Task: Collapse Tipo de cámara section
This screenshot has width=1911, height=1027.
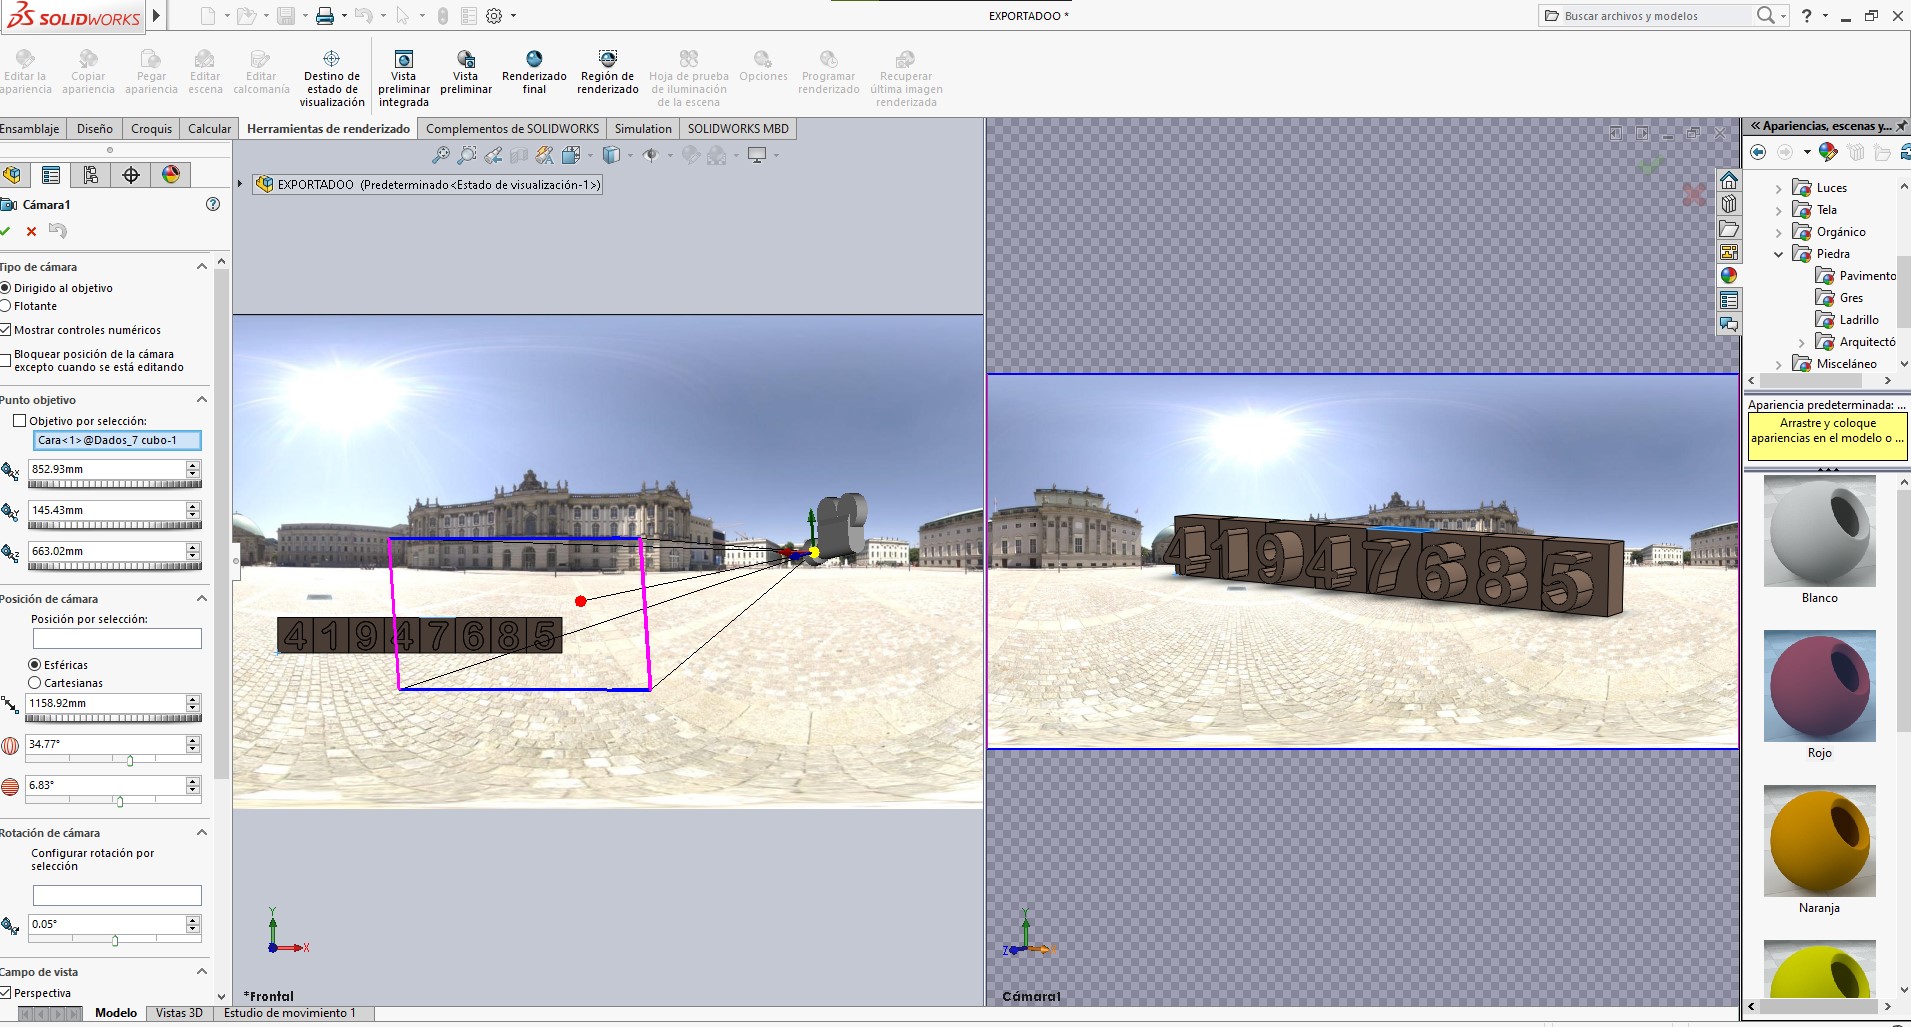Action: [x=202, y=267]
